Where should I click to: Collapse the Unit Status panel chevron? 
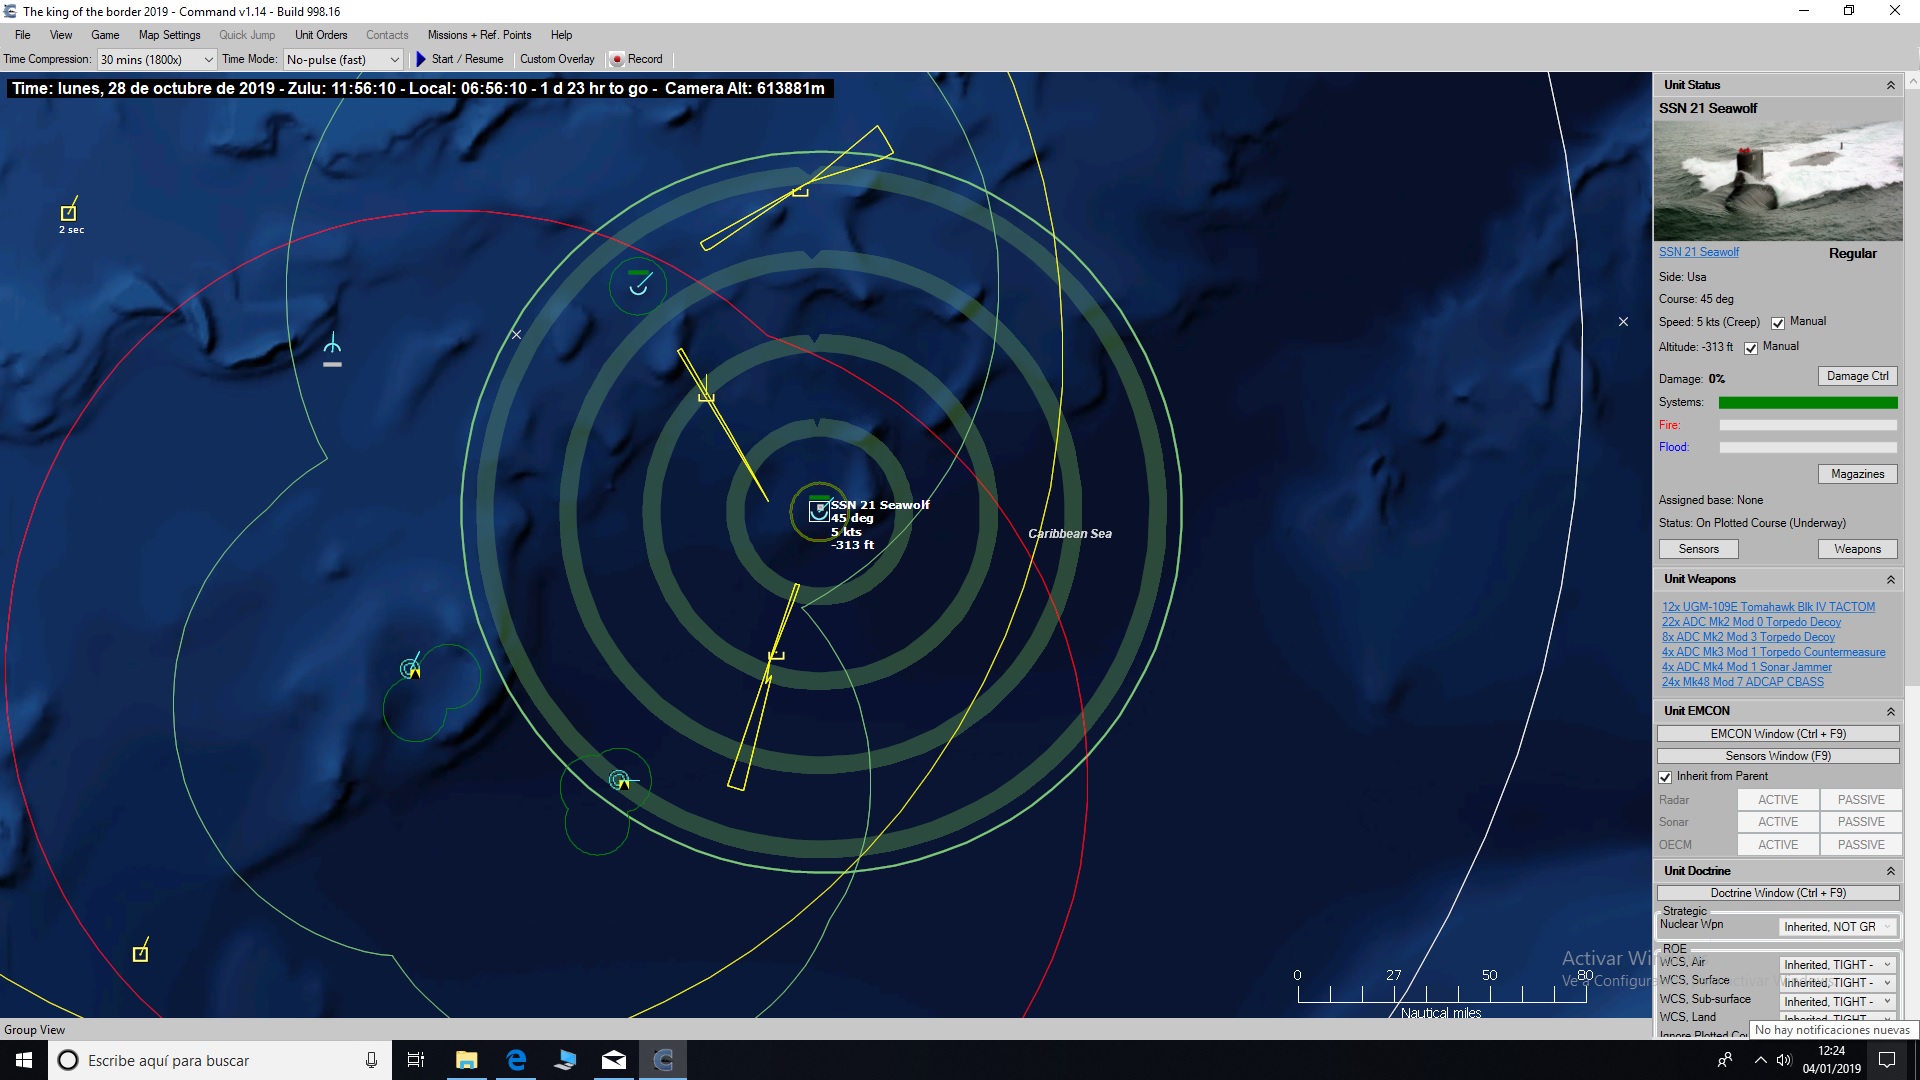pyautogui.click(x=1892, y=85)
